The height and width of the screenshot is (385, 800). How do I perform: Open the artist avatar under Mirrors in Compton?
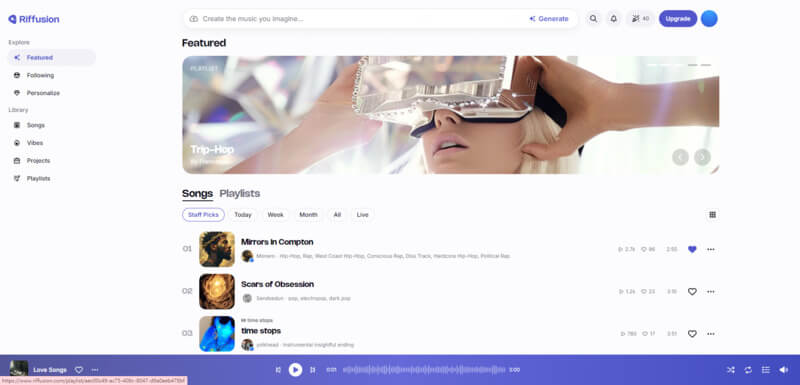pos(247,256)
